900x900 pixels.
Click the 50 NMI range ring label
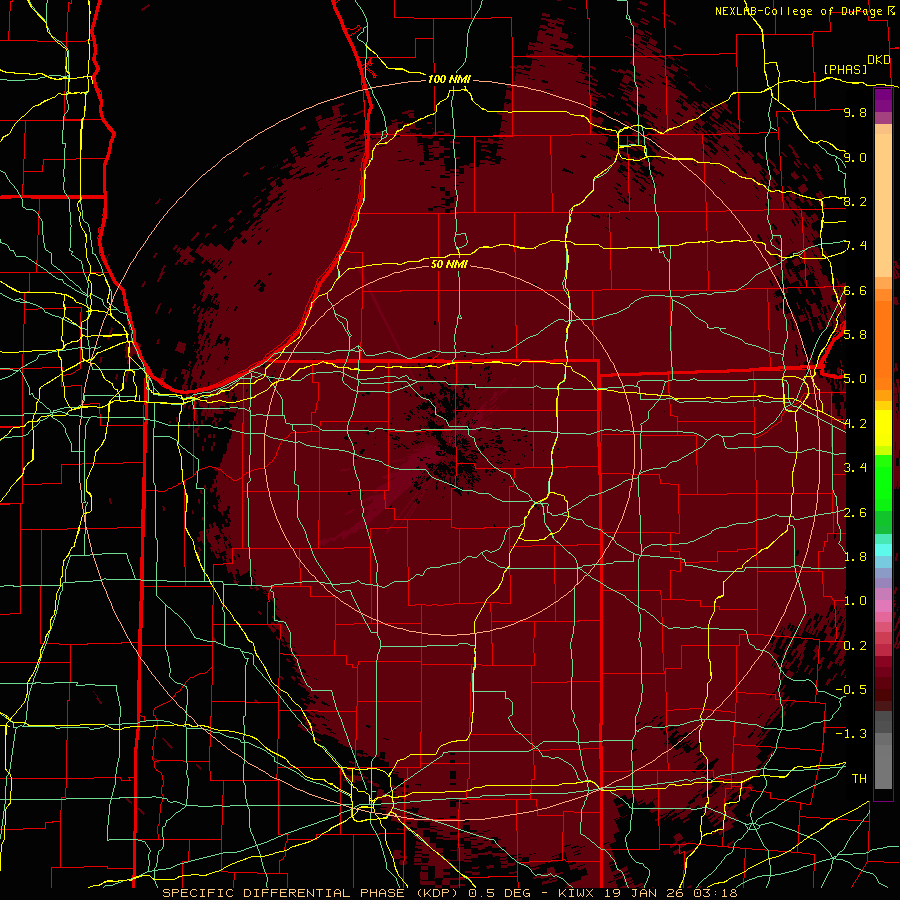pos(449,264)
